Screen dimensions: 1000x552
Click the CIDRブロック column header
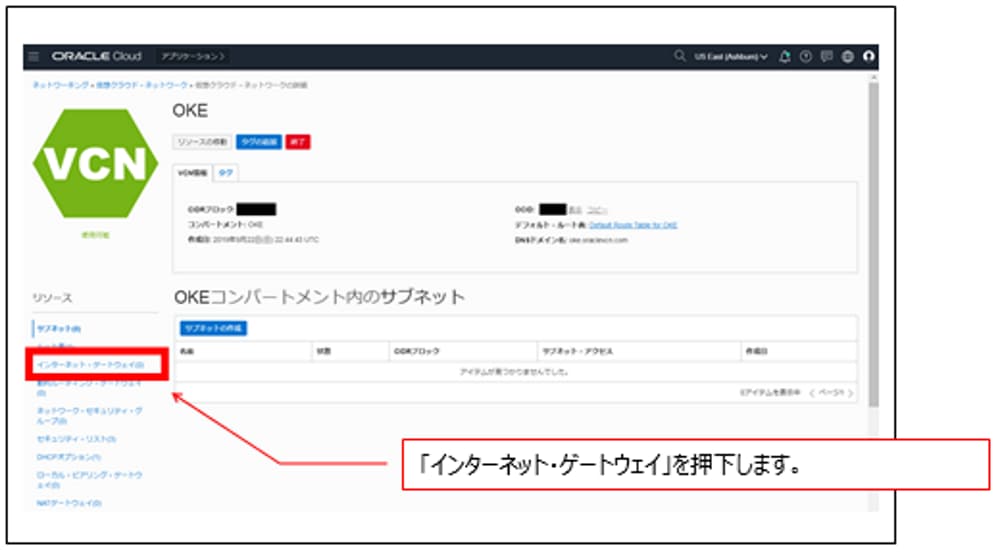click(x=416, y=351)
